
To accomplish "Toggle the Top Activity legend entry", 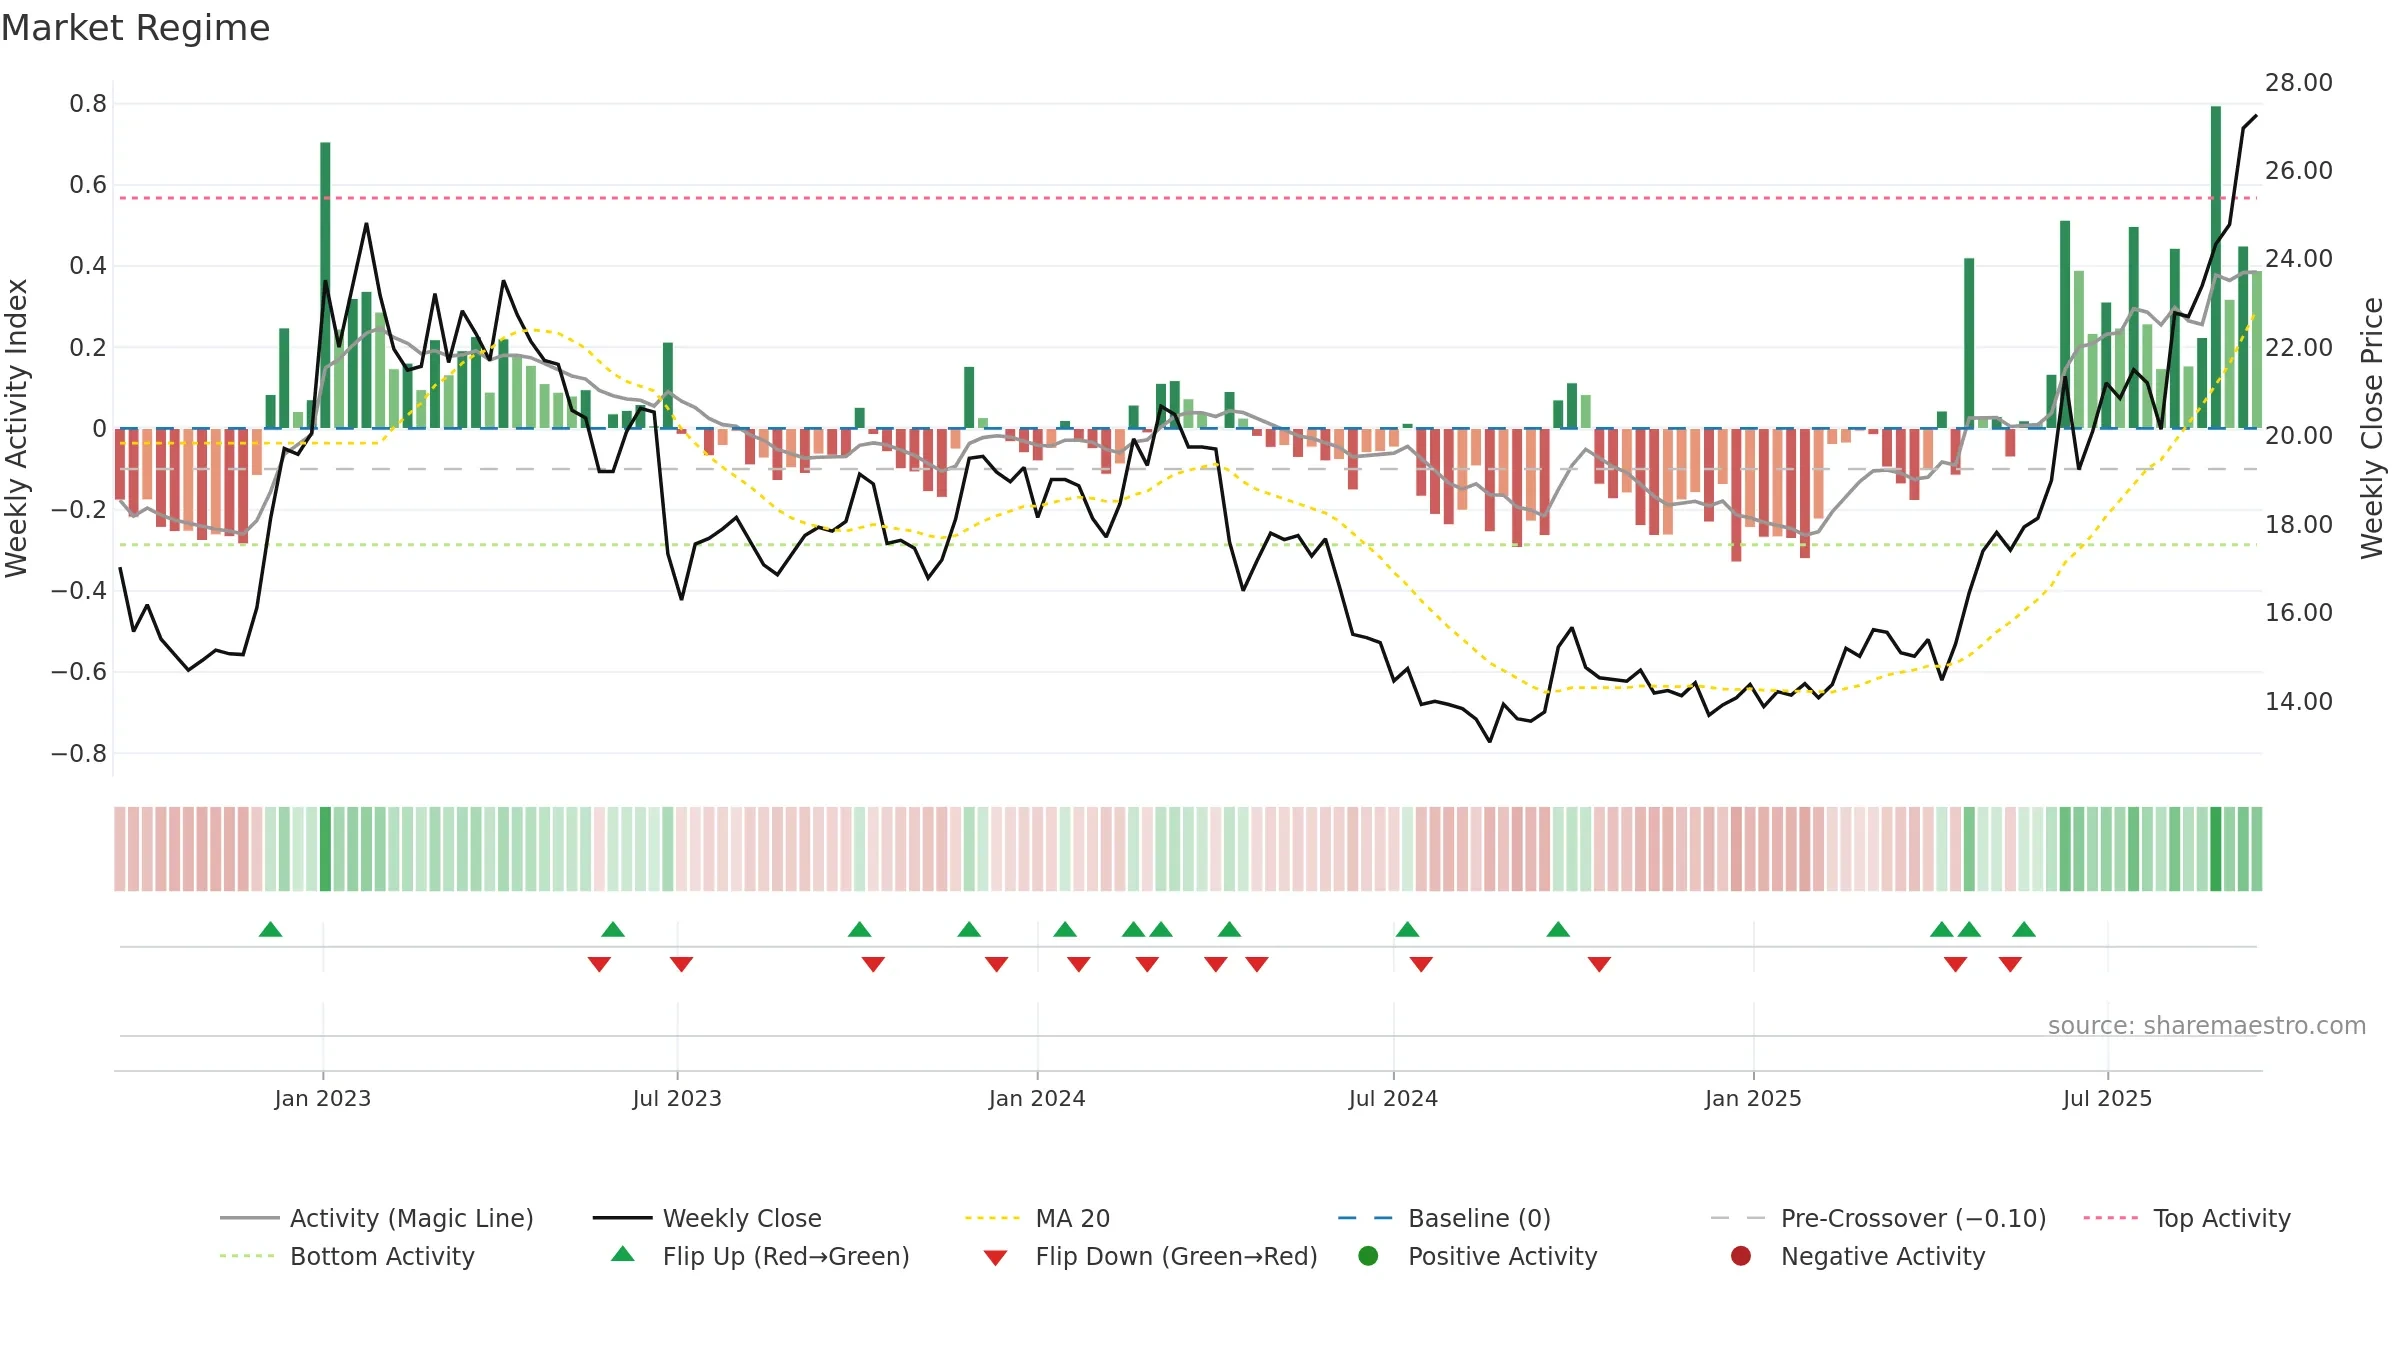I will pyautogui.click(x=2187, y=1218).
